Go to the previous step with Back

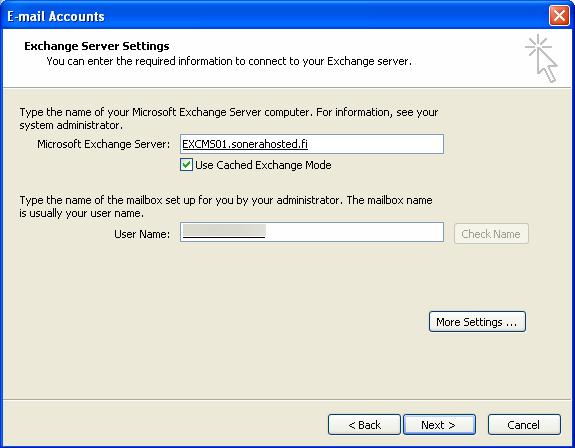pos(364,425)
